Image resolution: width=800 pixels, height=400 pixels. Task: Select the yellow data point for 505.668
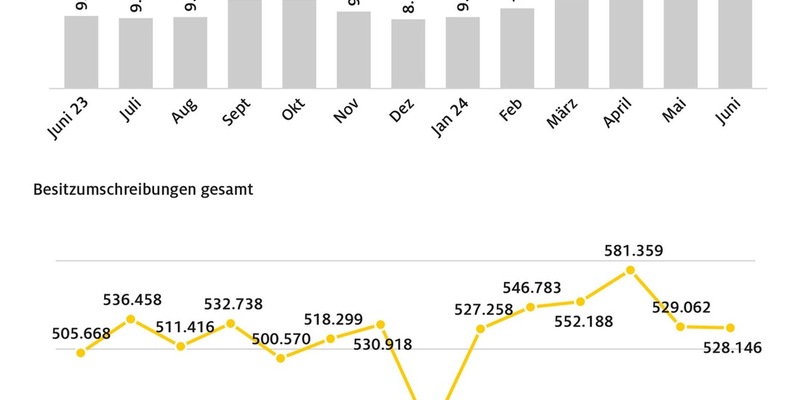[81, 352]
